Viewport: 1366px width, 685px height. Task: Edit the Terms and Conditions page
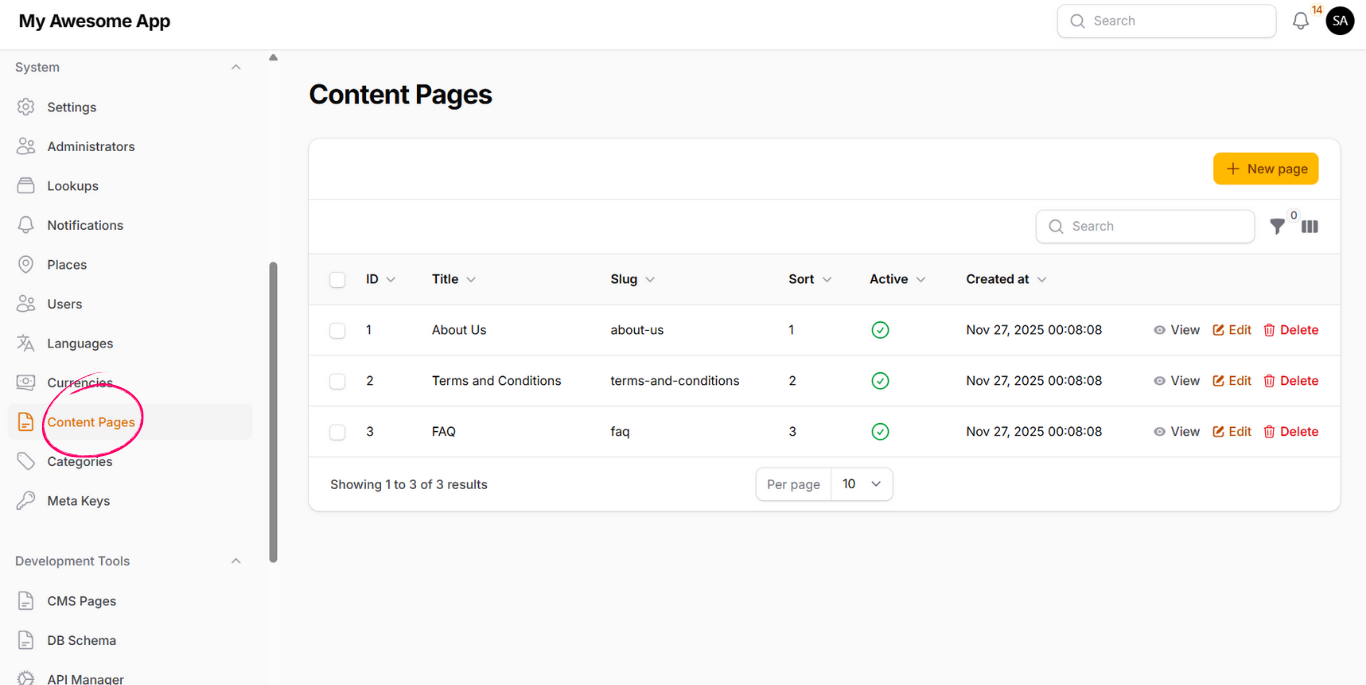tap(1231, 380)
